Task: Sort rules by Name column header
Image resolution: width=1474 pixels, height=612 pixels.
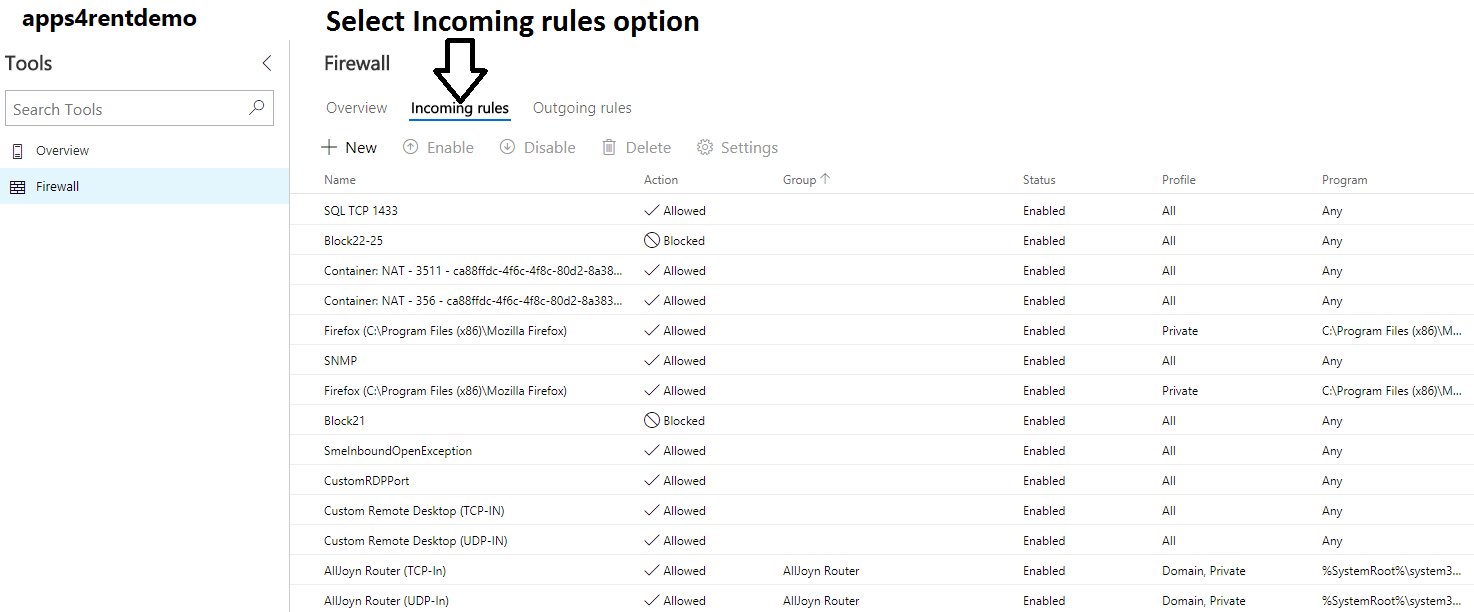Action: click(x=340, y=180)
